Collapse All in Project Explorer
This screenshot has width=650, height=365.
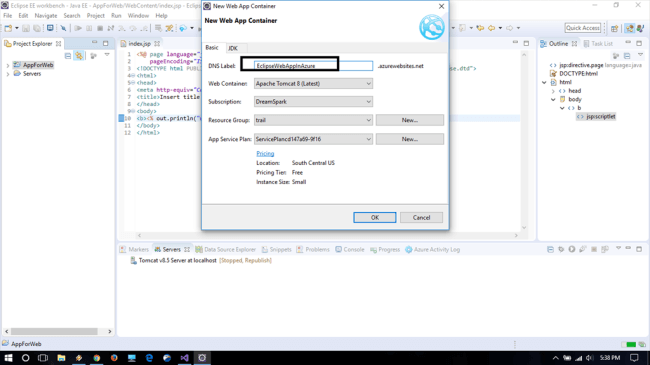click(68, 56)
